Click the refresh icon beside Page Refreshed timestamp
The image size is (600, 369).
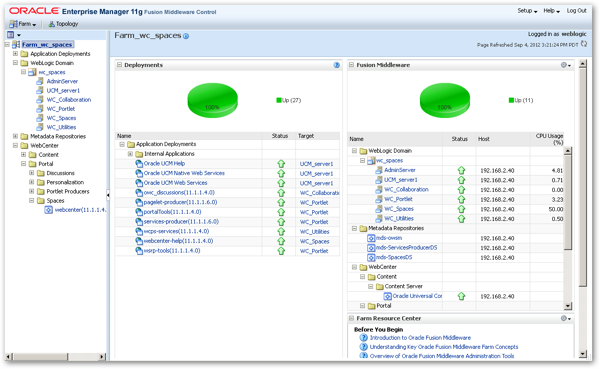tap(584, 44)
